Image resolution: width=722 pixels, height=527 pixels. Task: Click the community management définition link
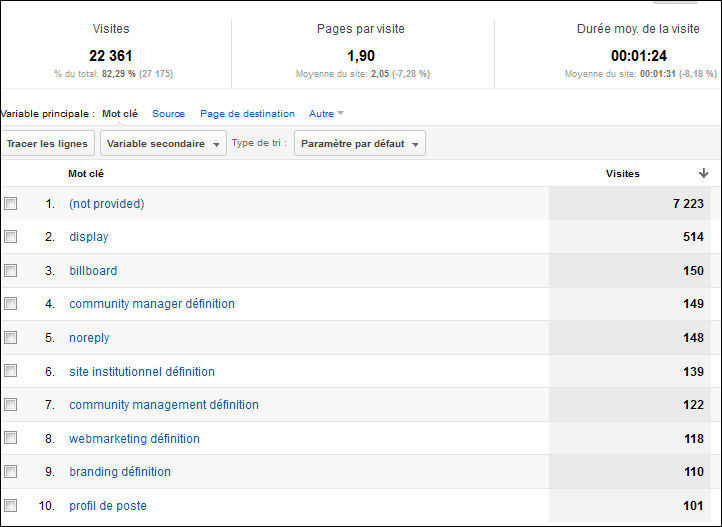[164, 405]
